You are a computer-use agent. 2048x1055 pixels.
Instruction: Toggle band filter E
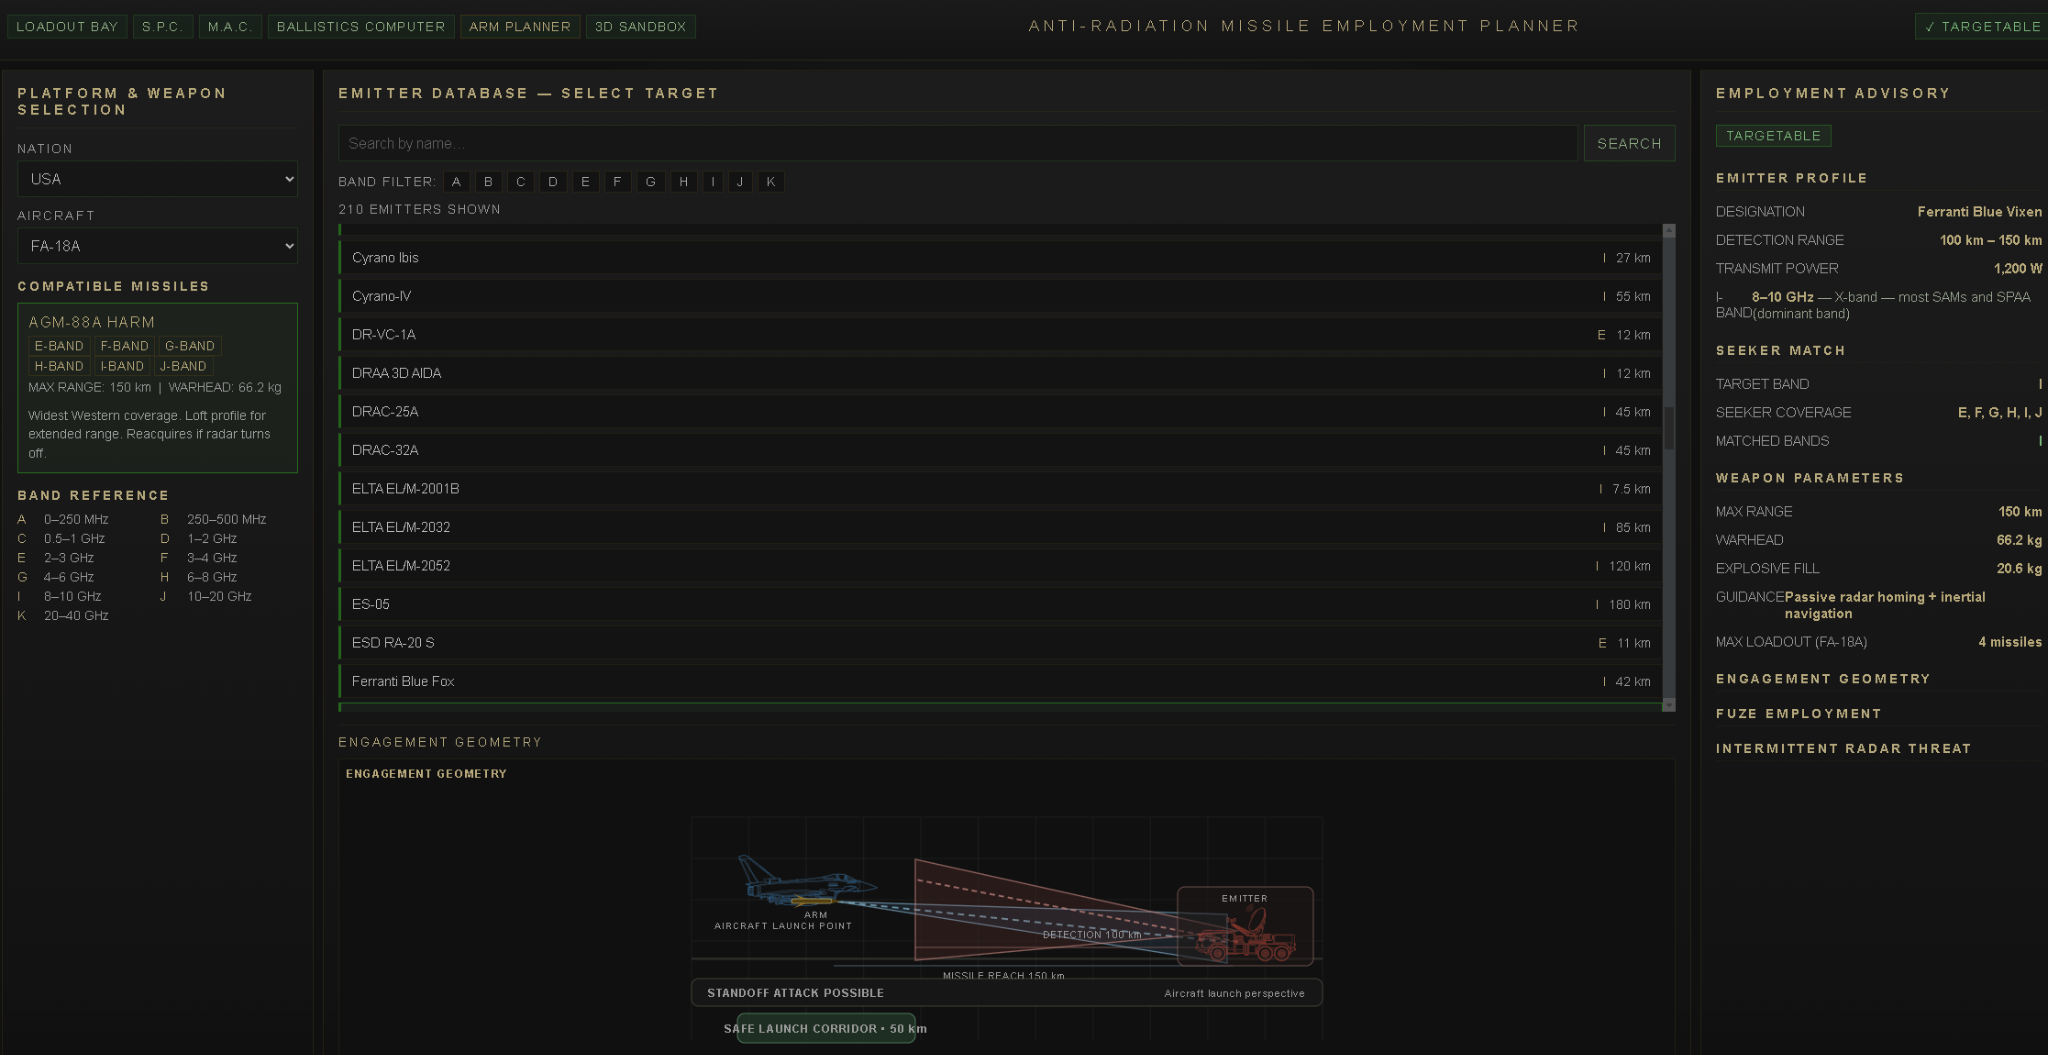click(585, 182)
